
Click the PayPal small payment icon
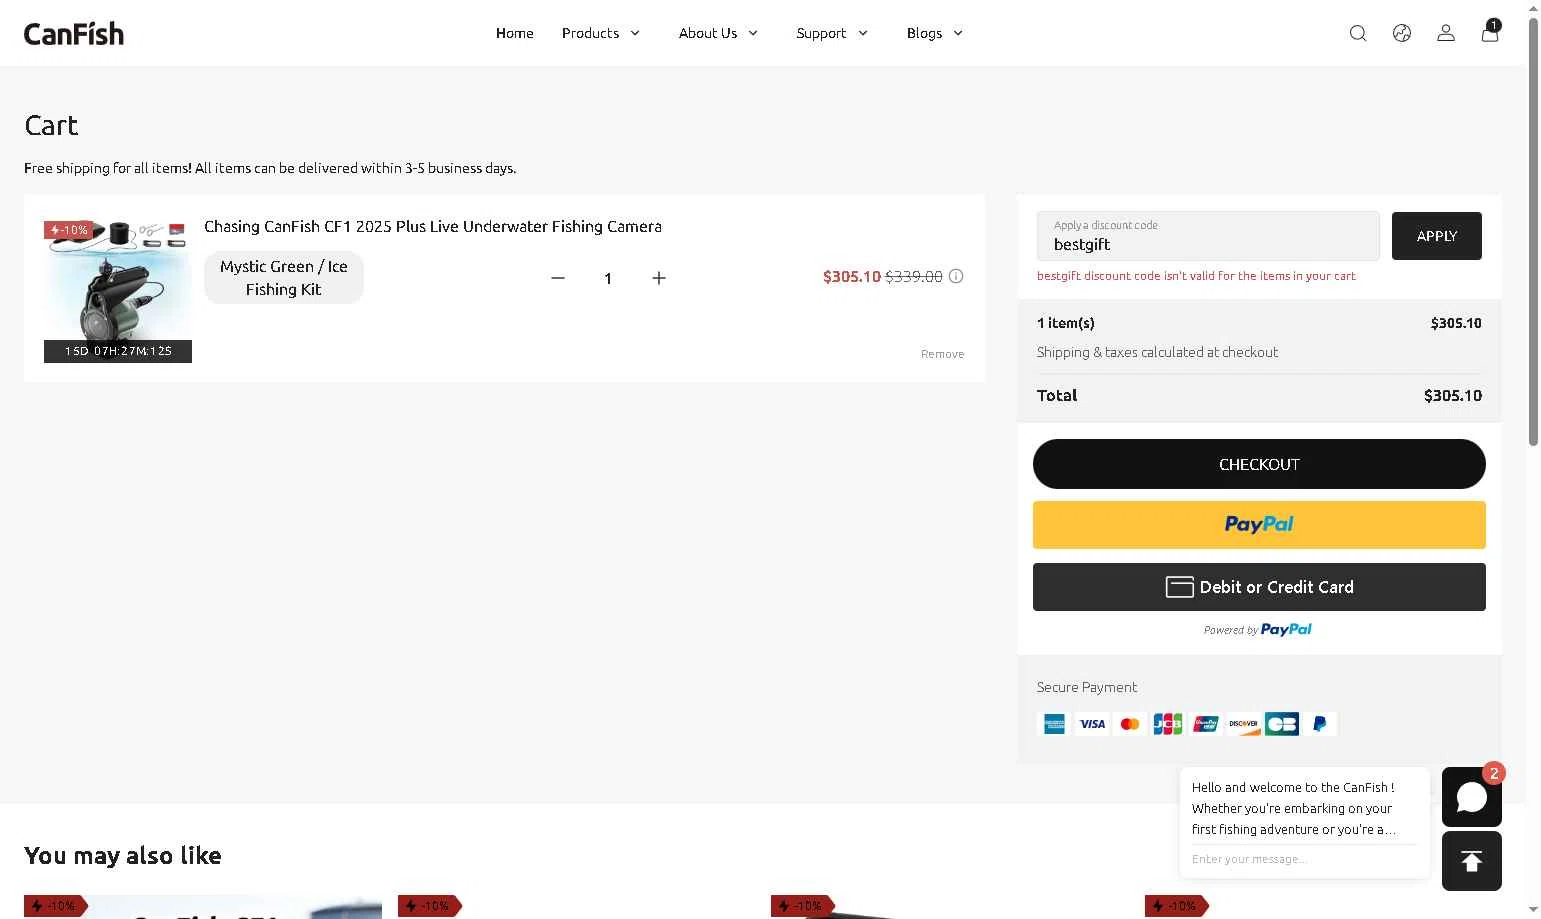point(1320,724)
